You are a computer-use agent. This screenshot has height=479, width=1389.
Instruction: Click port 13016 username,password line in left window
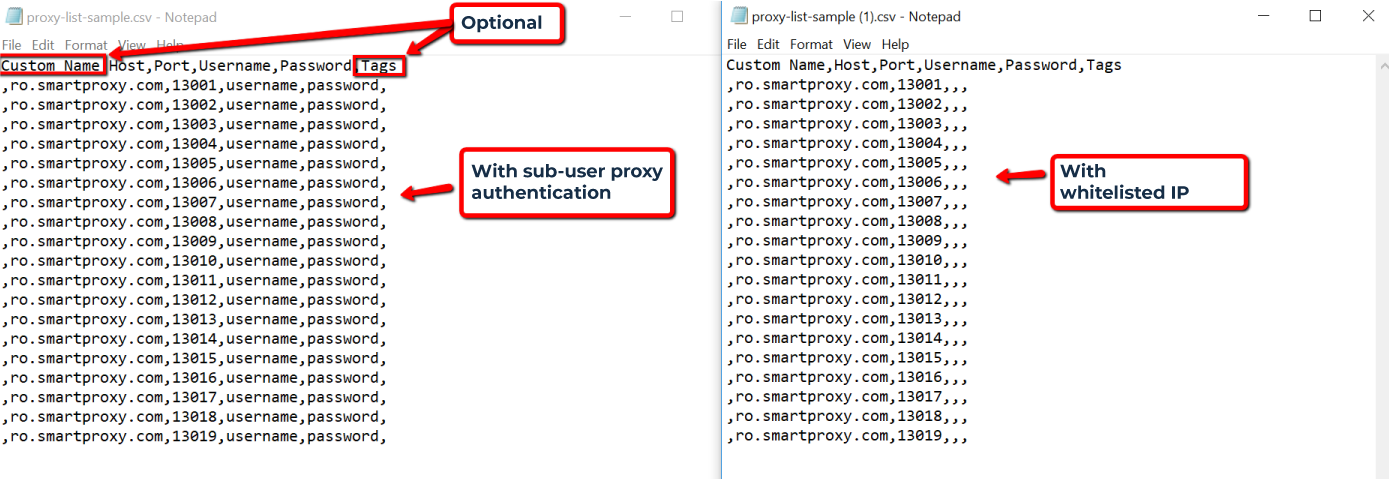coord(194,378)
